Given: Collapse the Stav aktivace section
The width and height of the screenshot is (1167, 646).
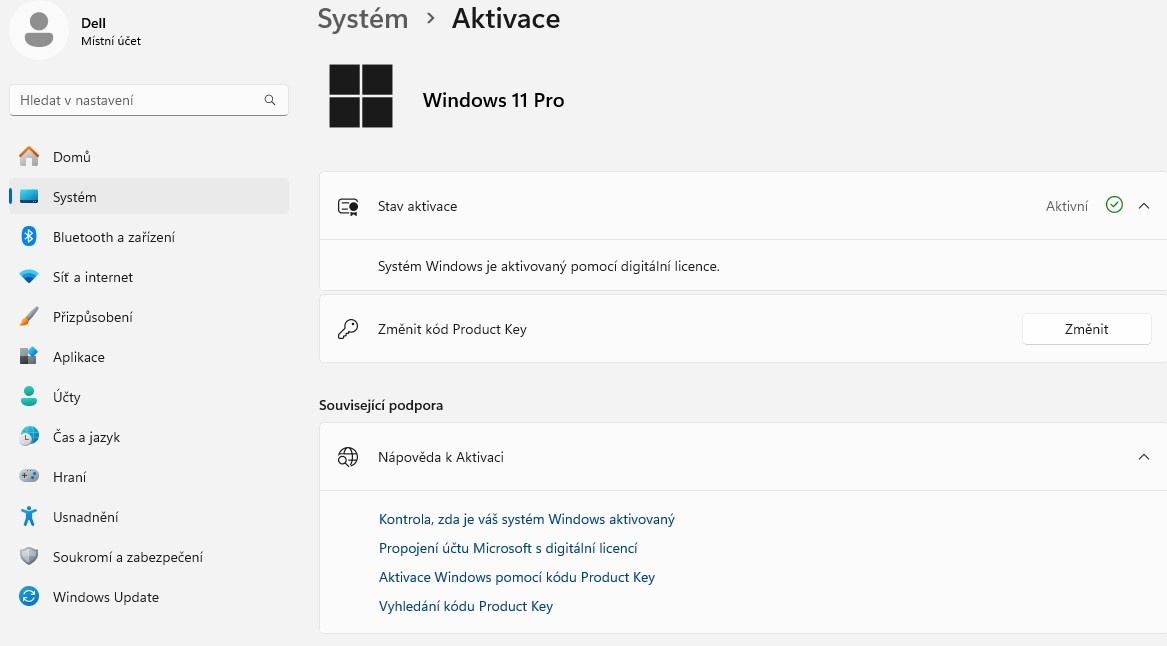Looking at the screenshot, I should tap(1144, 206).
